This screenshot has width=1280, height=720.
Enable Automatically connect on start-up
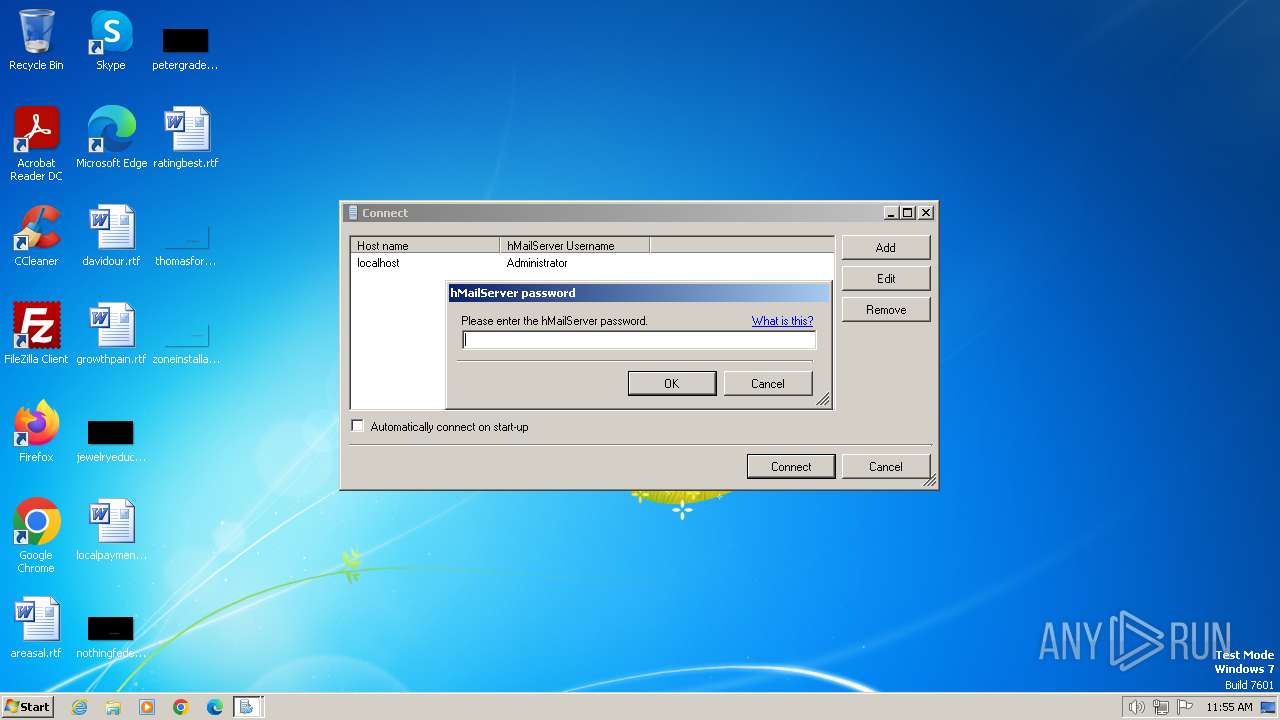(357, 426)
